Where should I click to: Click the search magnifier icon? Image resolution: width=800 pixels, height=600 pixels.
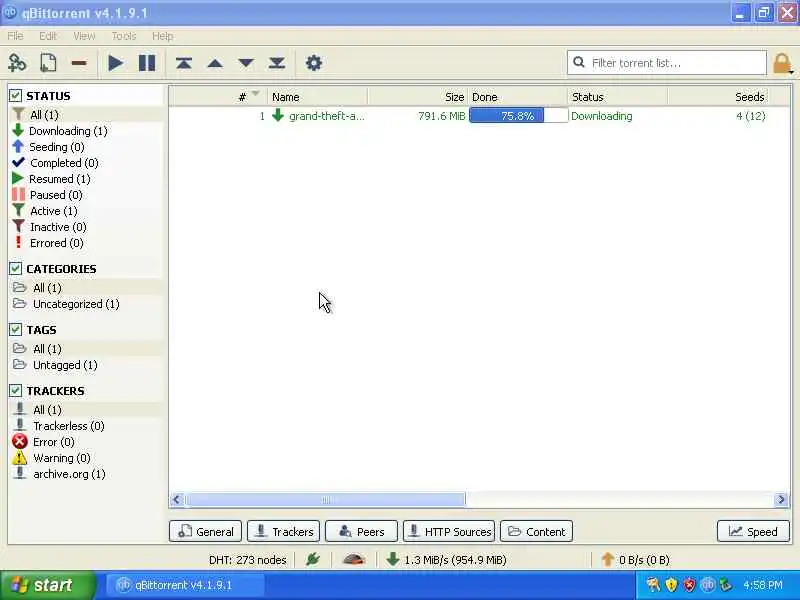(x=579, y=62)
